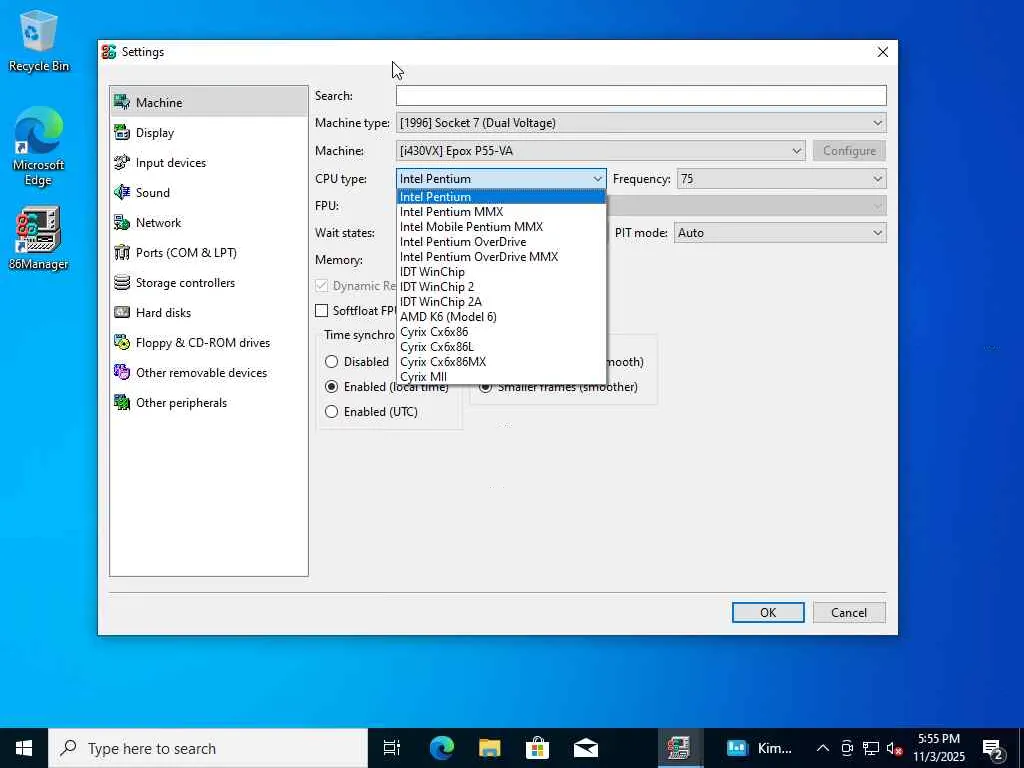Viewport: 1024px width, 768px height.
Task: Open File Explorer from the taskbar
Action: [x=489, y=748]
